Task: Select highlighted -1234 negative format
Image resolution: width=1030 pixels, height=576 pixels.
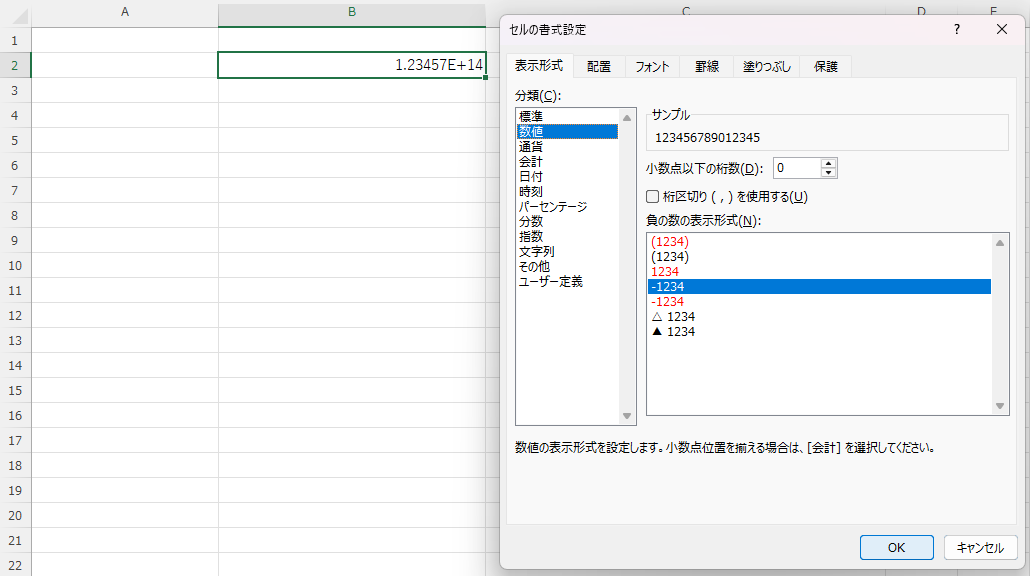Action: (x=819, y=286)
